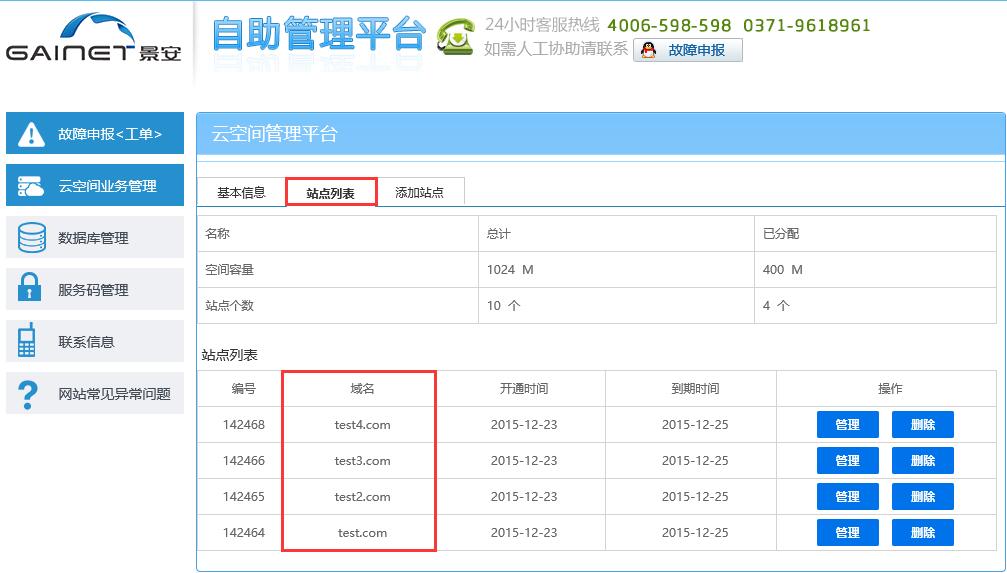Select the database cylinder icon
1007x573 pixels.
(32, 238)
